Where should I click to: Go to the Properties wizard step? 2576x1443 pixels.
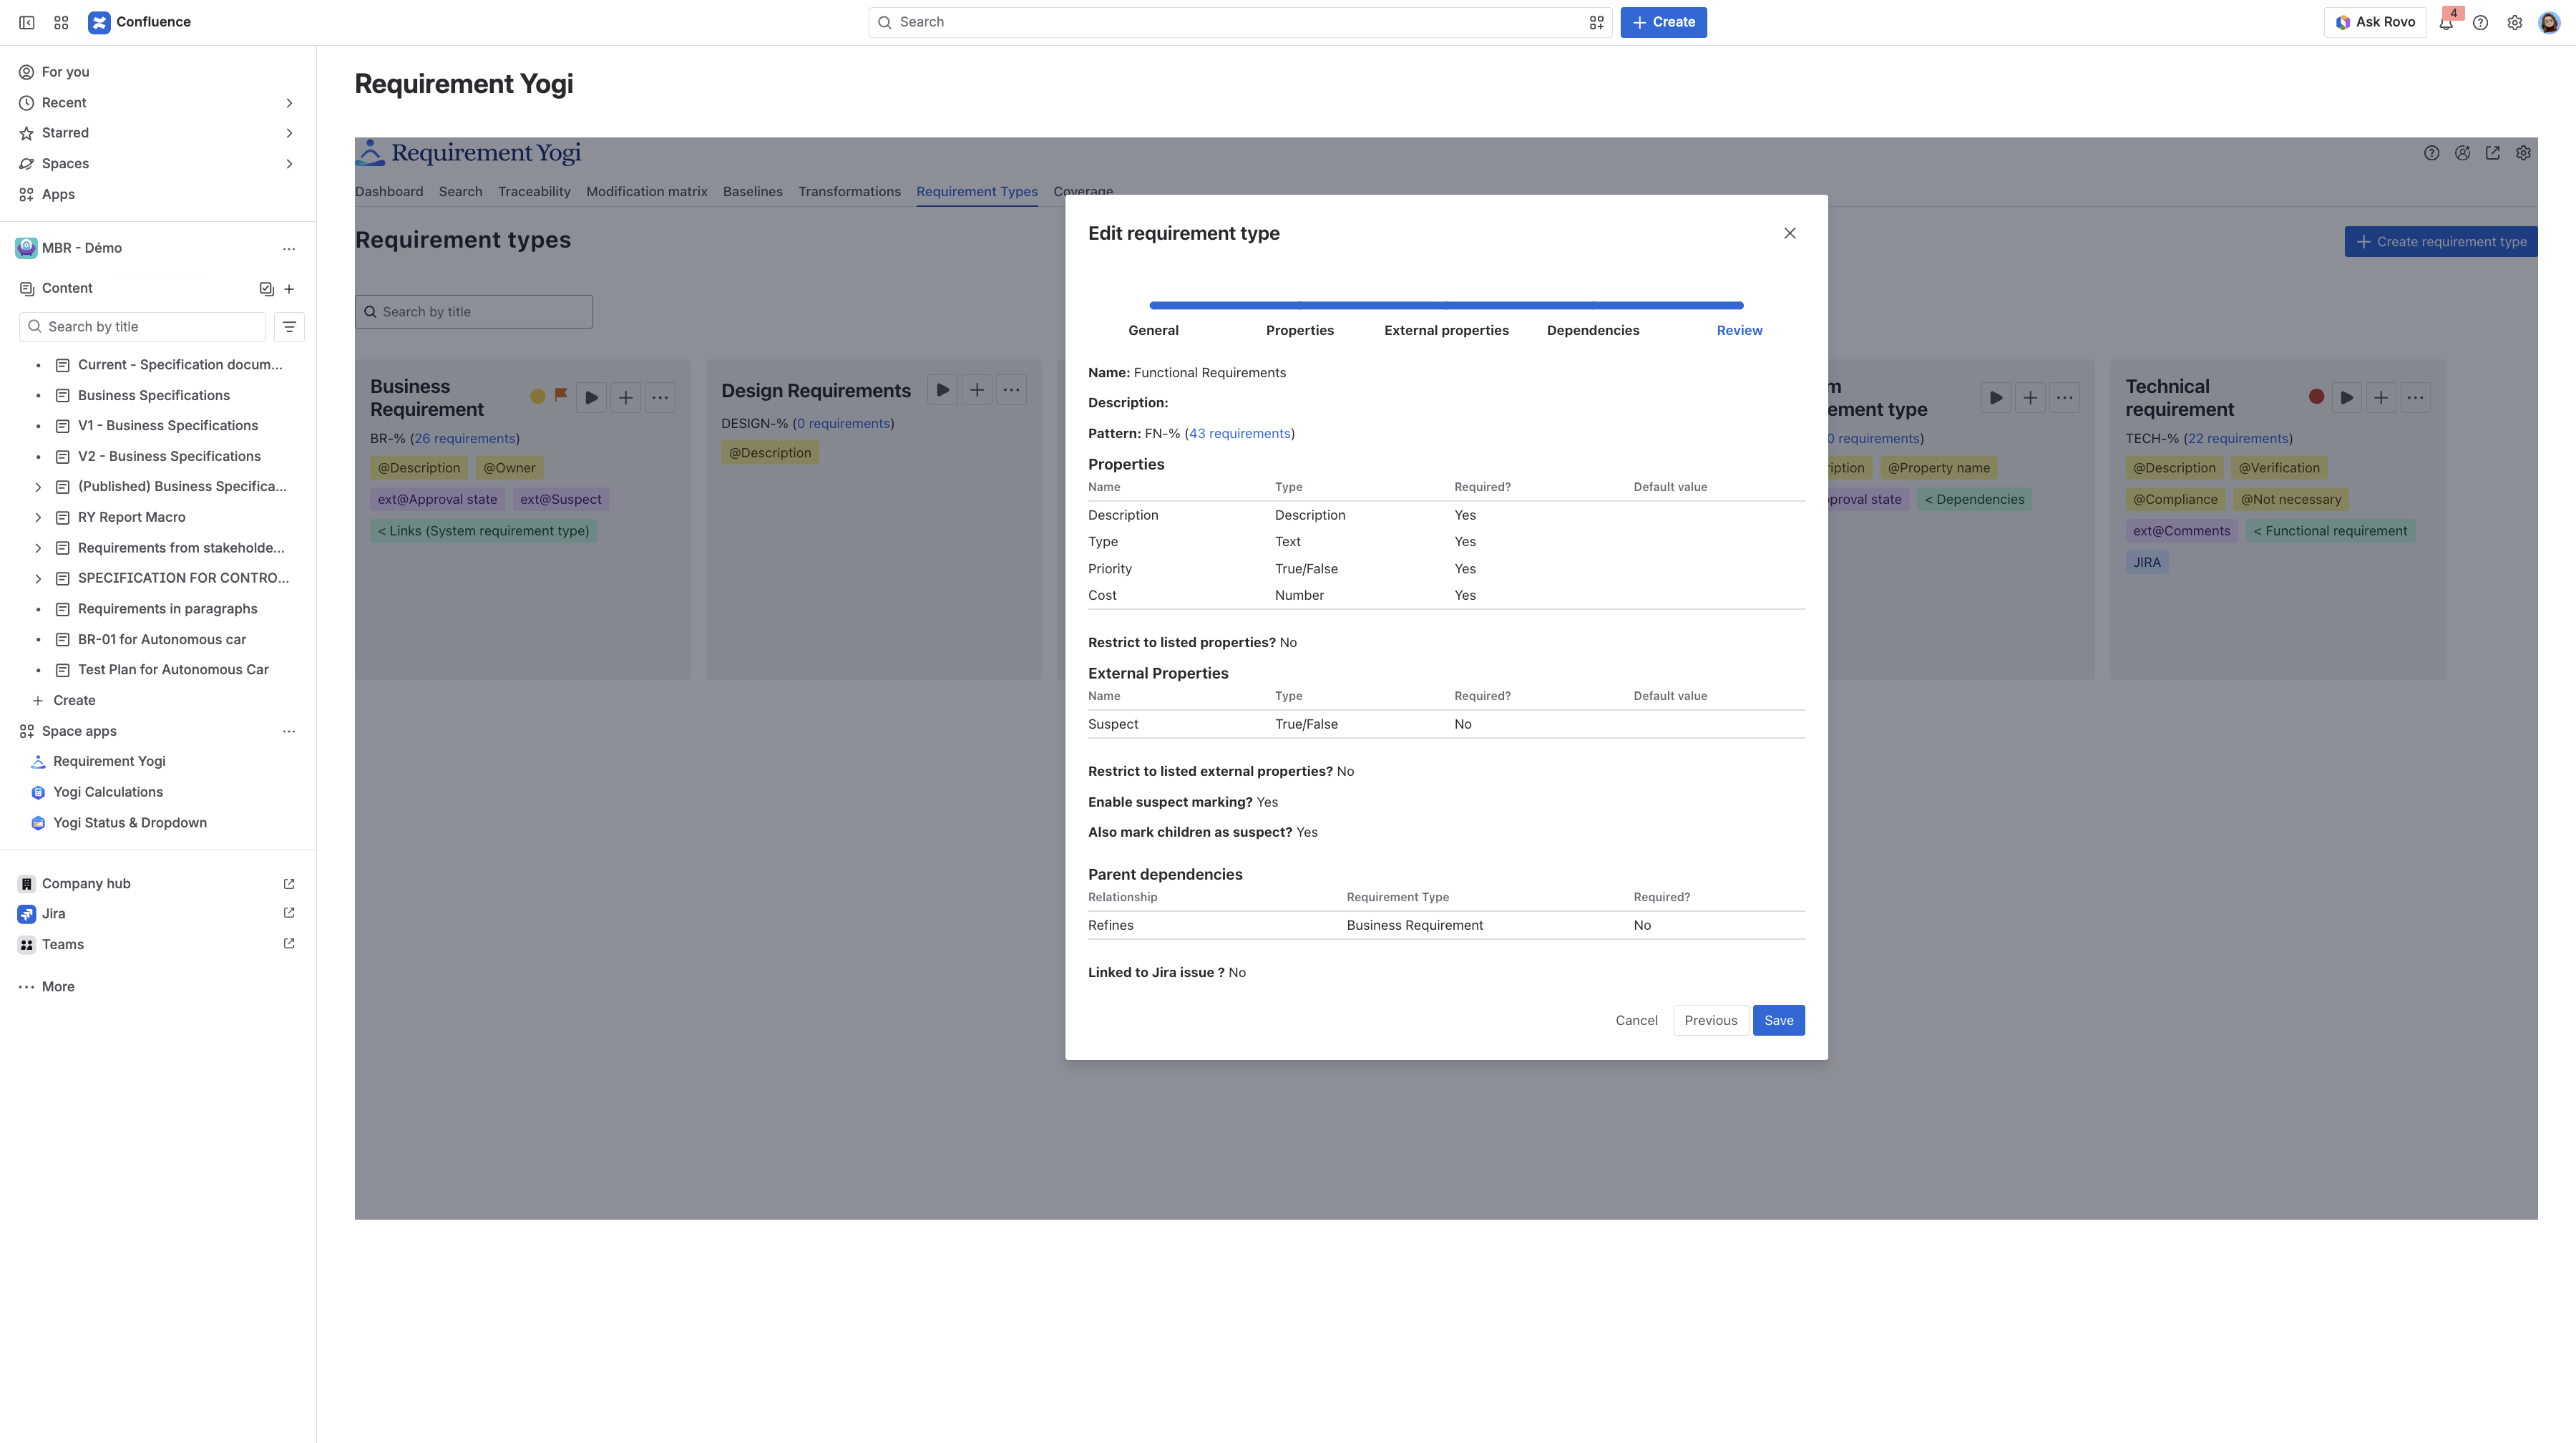(1299, 330)
